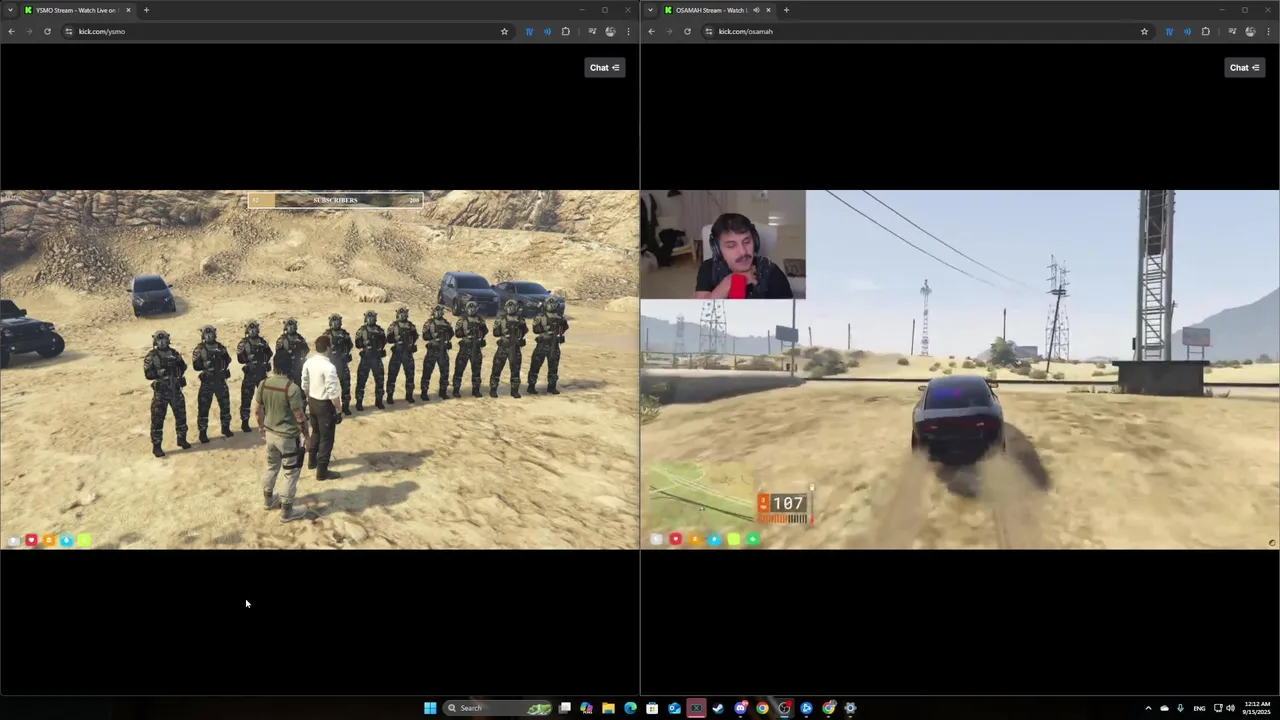Reload the kick.com/ysmo page
1280x720 pixels.
pos(47,31)
